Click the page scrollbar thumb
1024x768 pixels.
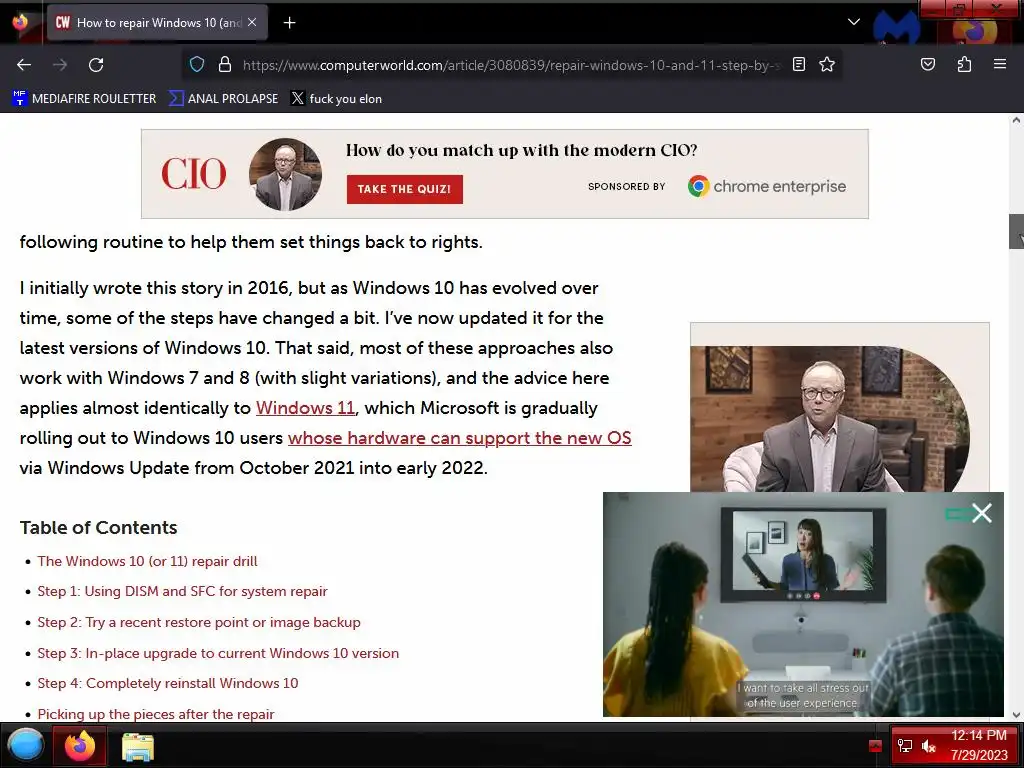[1016, 231]
